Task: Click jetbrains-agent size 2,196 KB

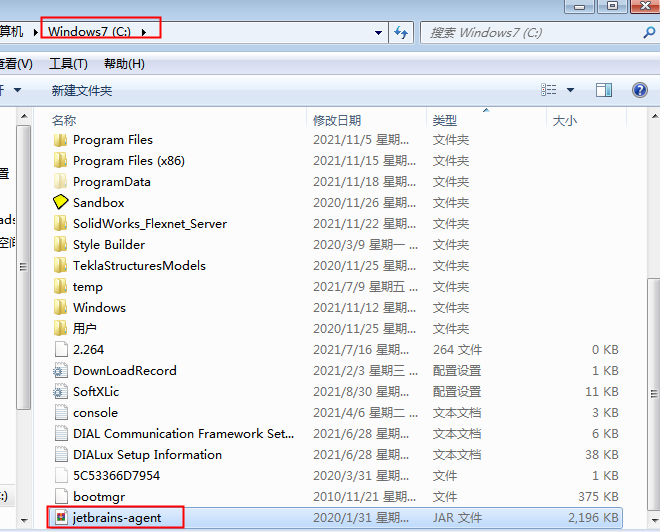Action: click(x=593, y=518)
